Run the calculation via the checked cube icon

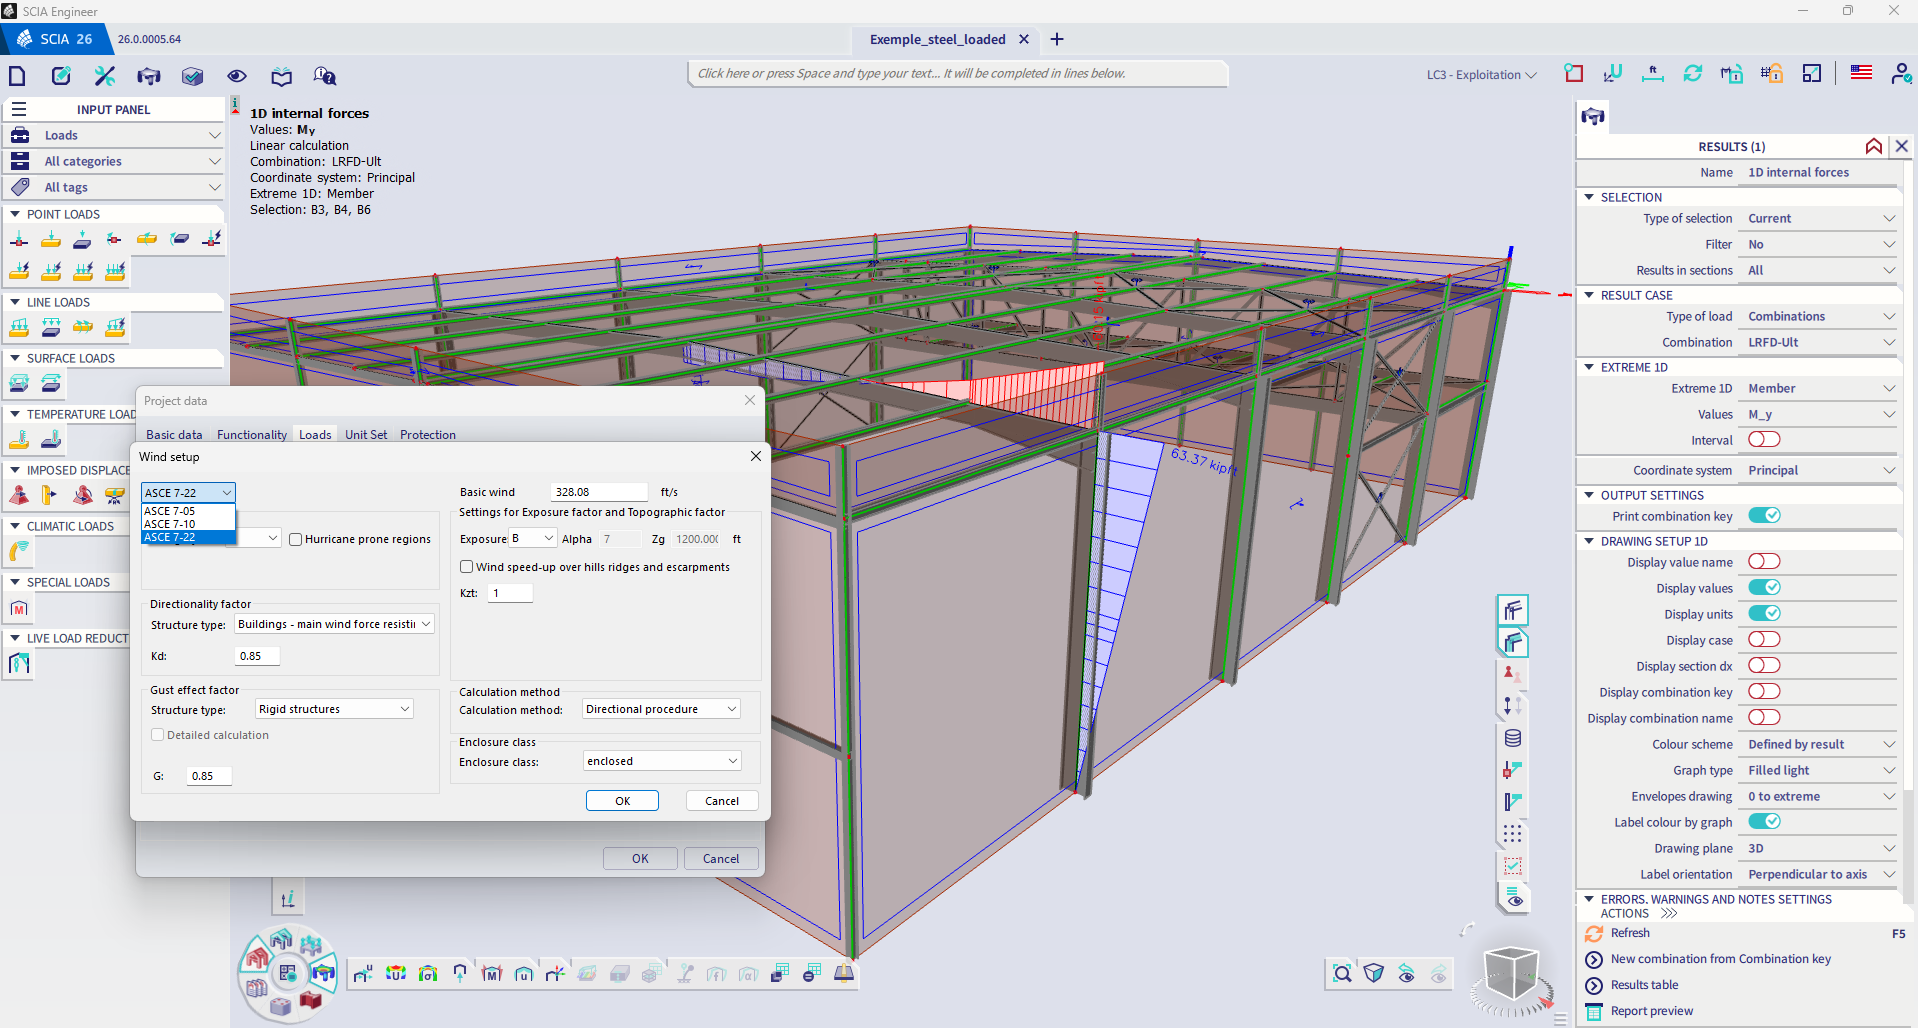(192, 75)
